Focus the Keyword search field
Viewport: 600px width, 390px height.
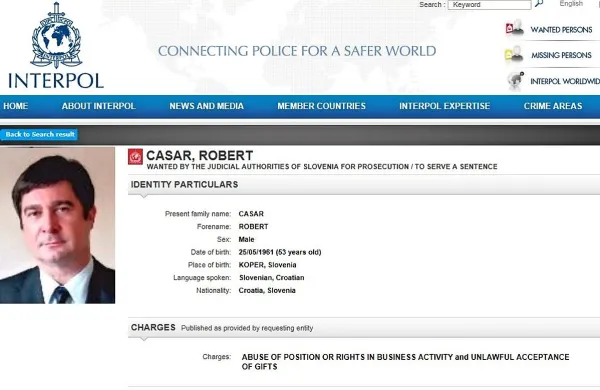click(489, 5)
